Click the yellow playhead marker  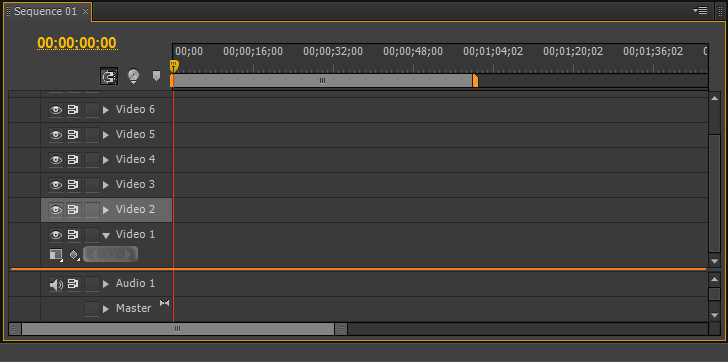174,65
